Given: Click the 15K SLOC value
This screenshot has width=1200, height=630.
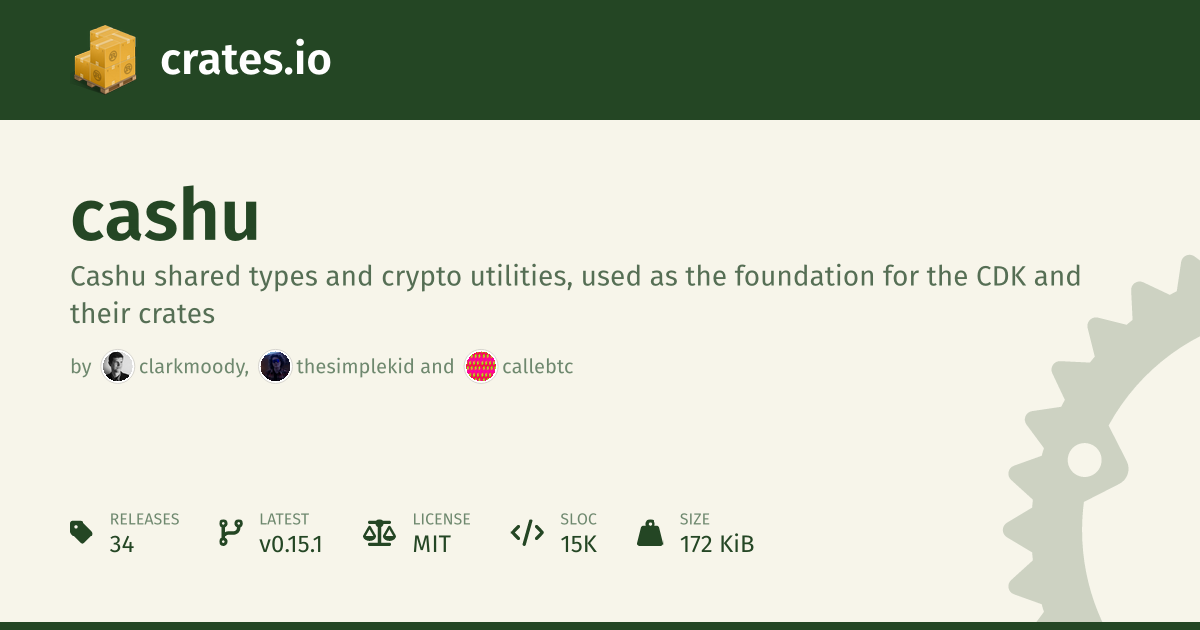Looking at the screenshot, I should pos(579,544).
